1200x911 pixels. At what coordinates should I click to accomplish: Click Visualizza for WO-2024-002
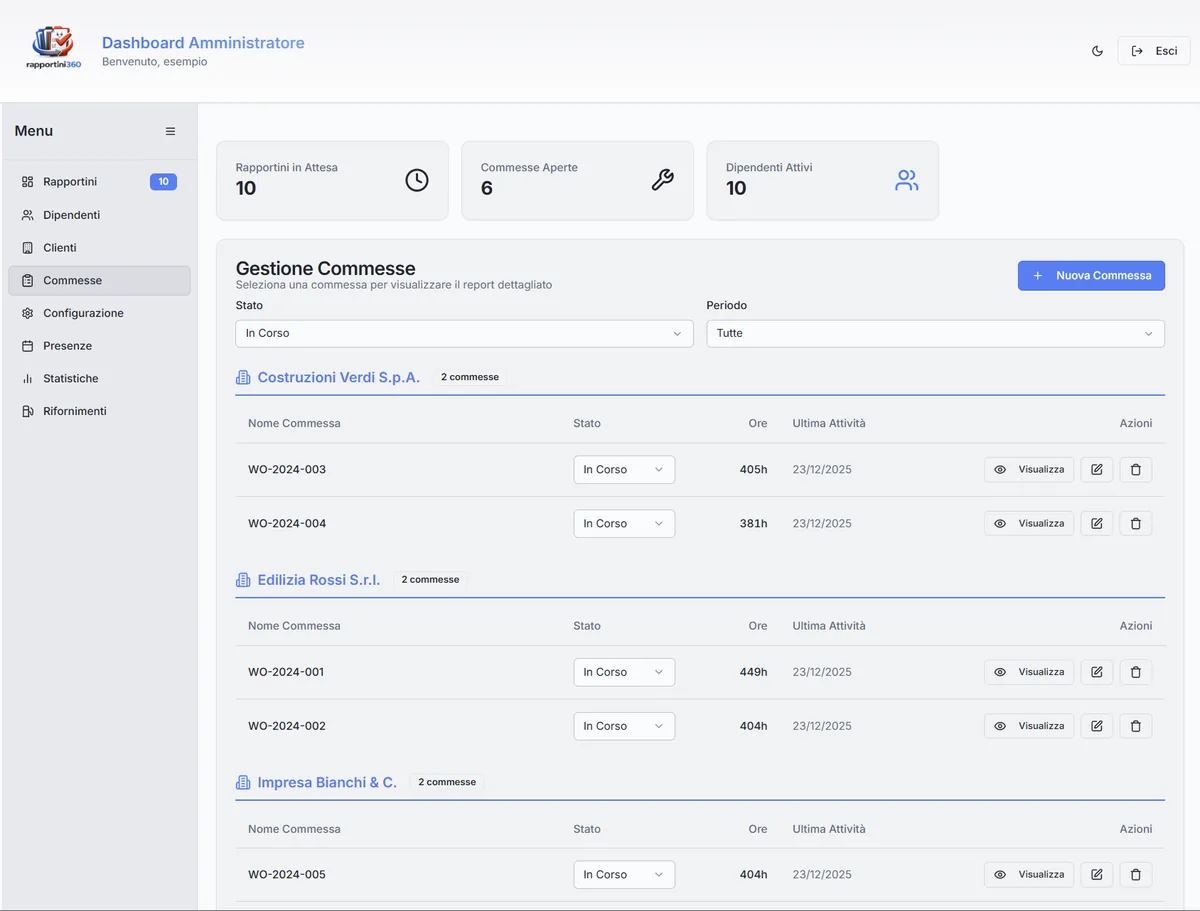coord(1029,726)
